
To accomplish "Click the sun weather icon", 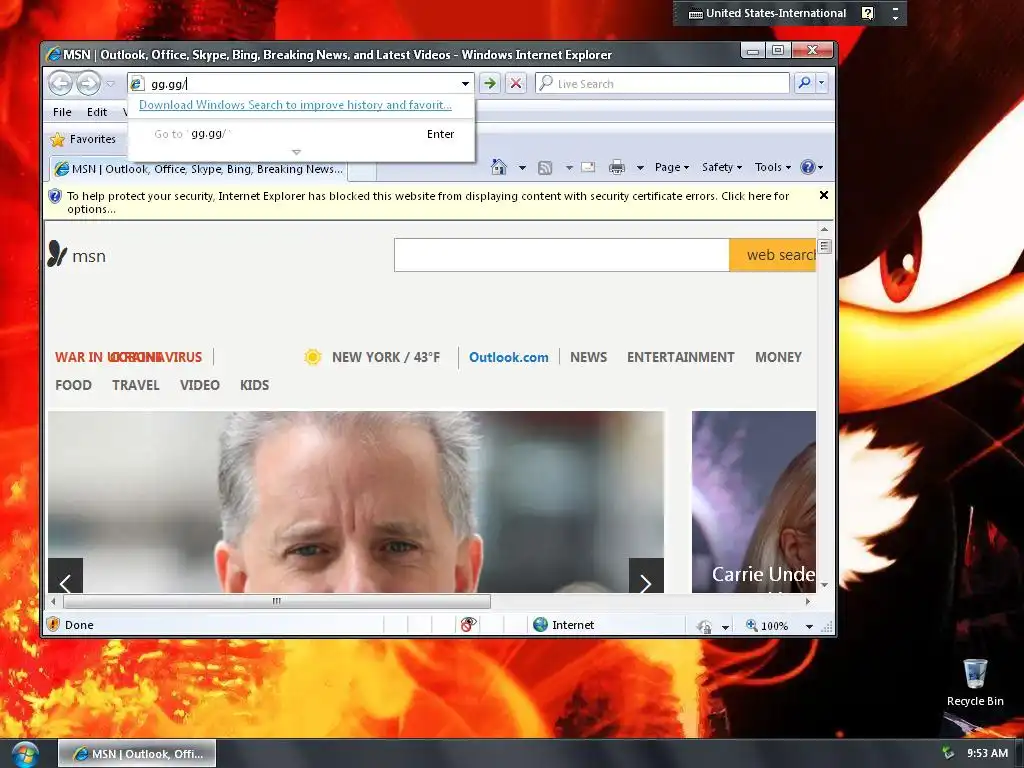I will point(313,357).
